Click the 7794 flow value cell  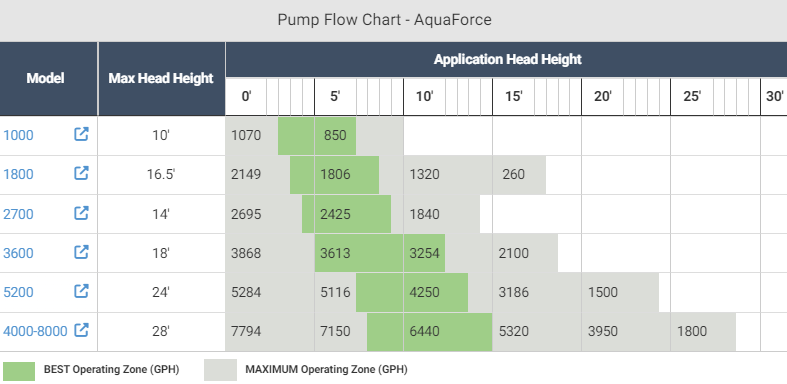pos(246,331)
